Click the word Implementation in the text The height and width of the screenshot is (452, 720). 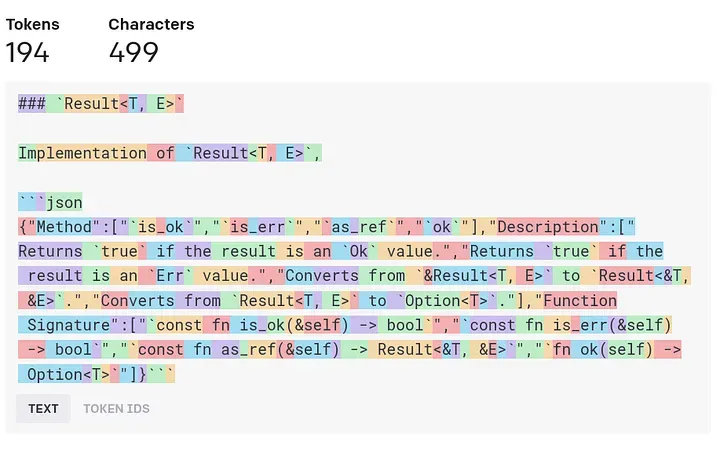[83, 153]
